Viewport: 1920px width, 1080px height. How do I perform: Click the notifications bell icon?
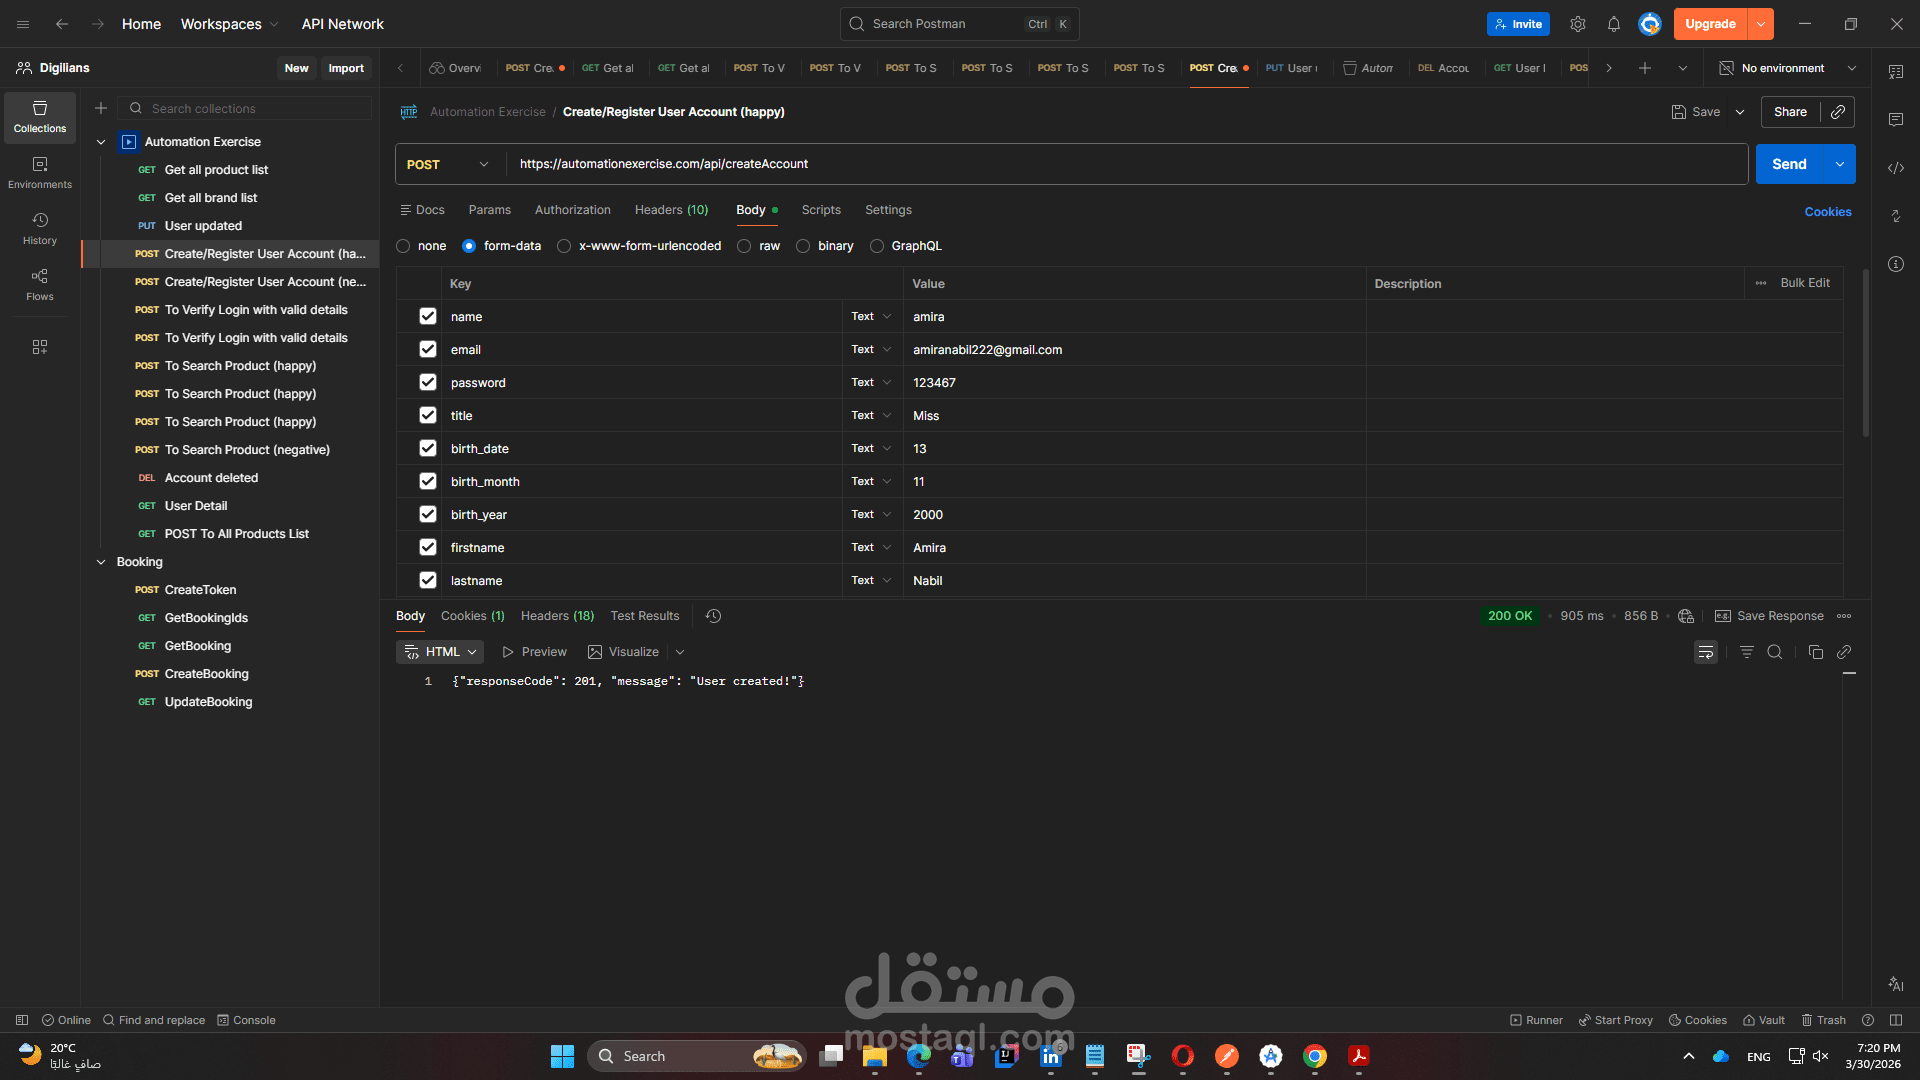point(1613,24)
